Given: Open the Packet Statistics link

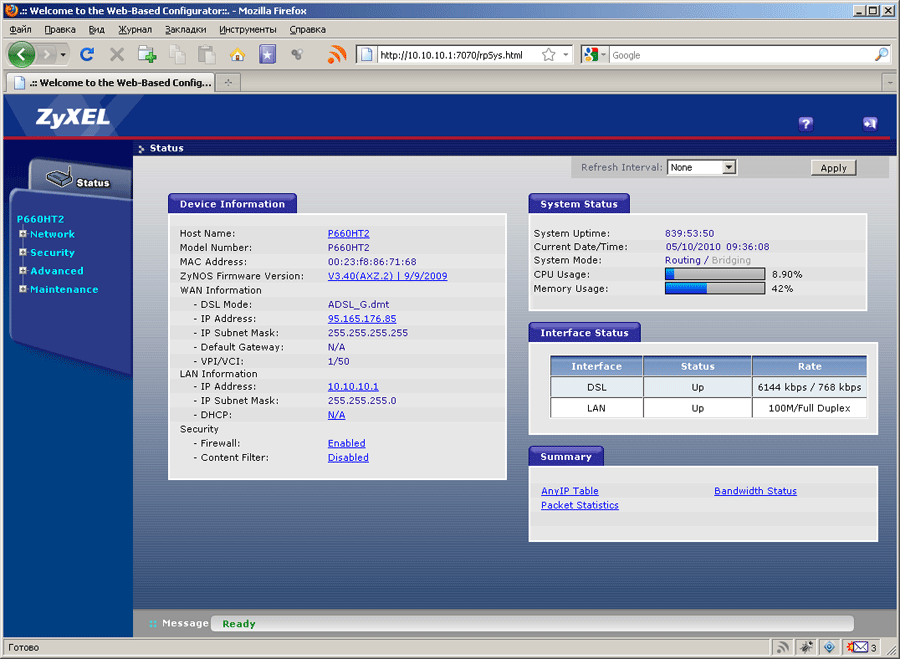Looking at the screenshot, I should point(580,505).
